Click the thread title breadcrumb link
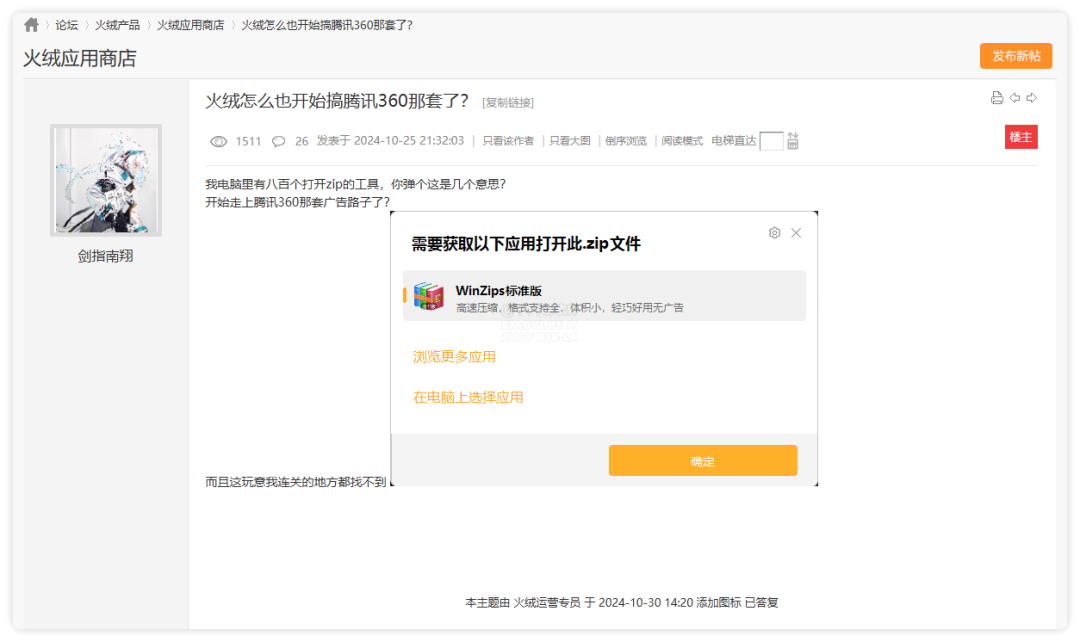The image size is (1080, 642). pos(326,25)
